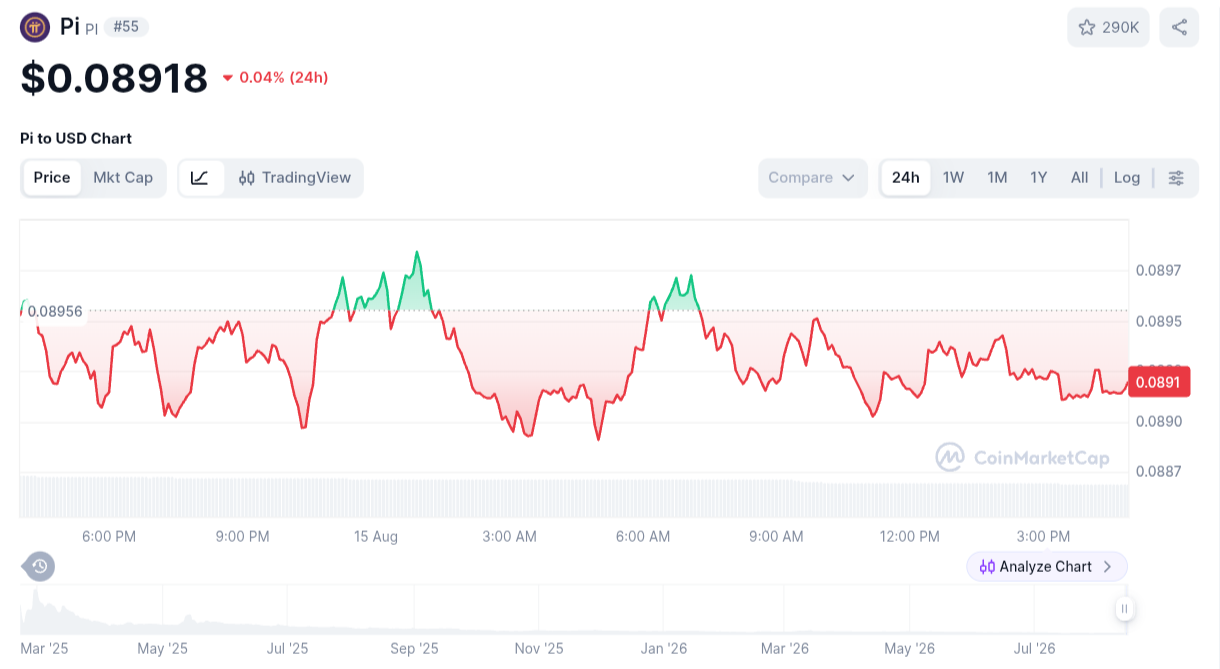Click the 12:00 PM axis label
The width and height of the screenshot is (1220, 669).
(x=910, y=537)
